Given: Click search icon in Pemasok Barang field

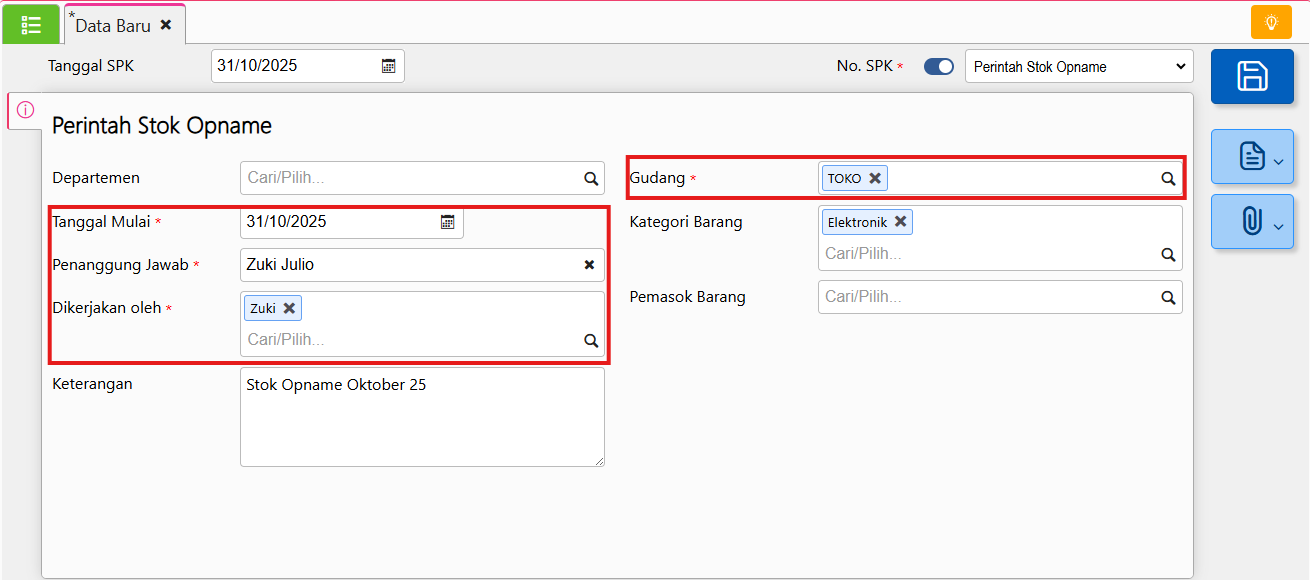Looking at the screenshot, I should click(x=1167, y=297).
